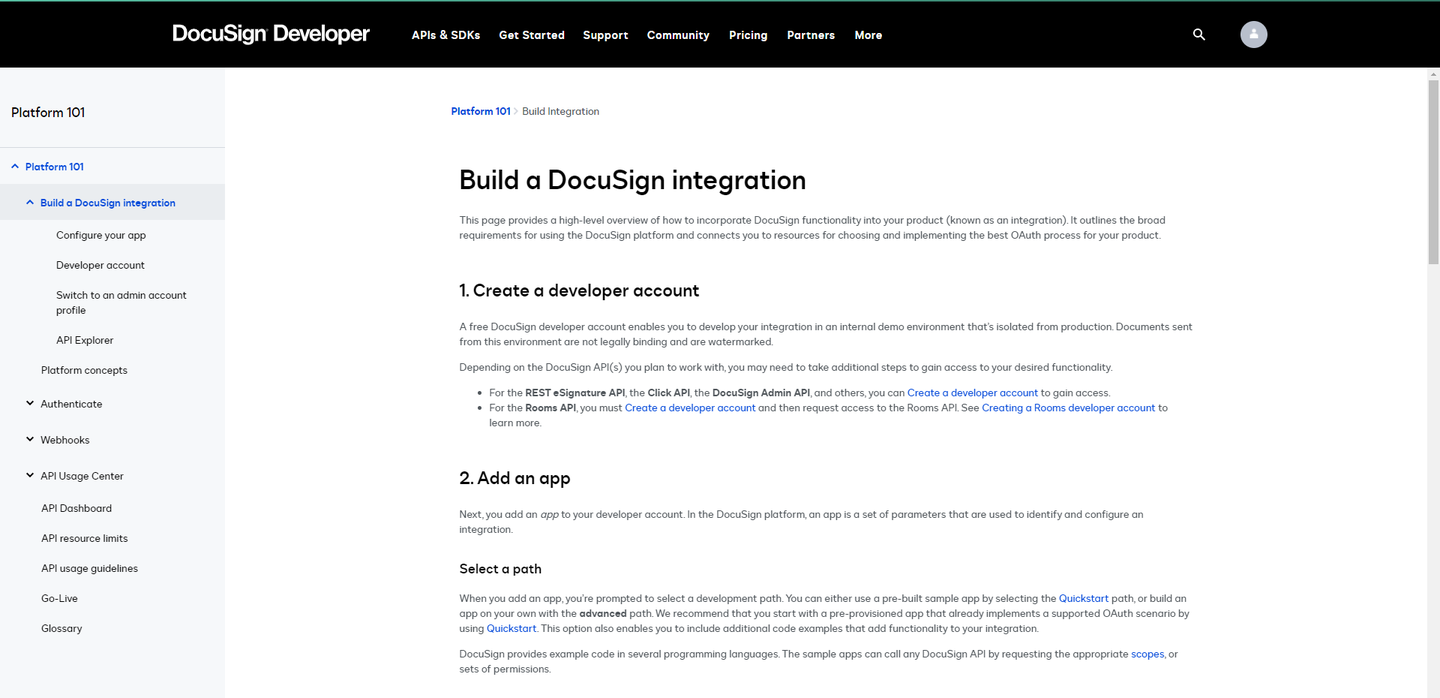Image resolution: width=1440 pixels, height=698 pixels.
Task: Open Go-Live sidebar item
Action: pos(59,598)
